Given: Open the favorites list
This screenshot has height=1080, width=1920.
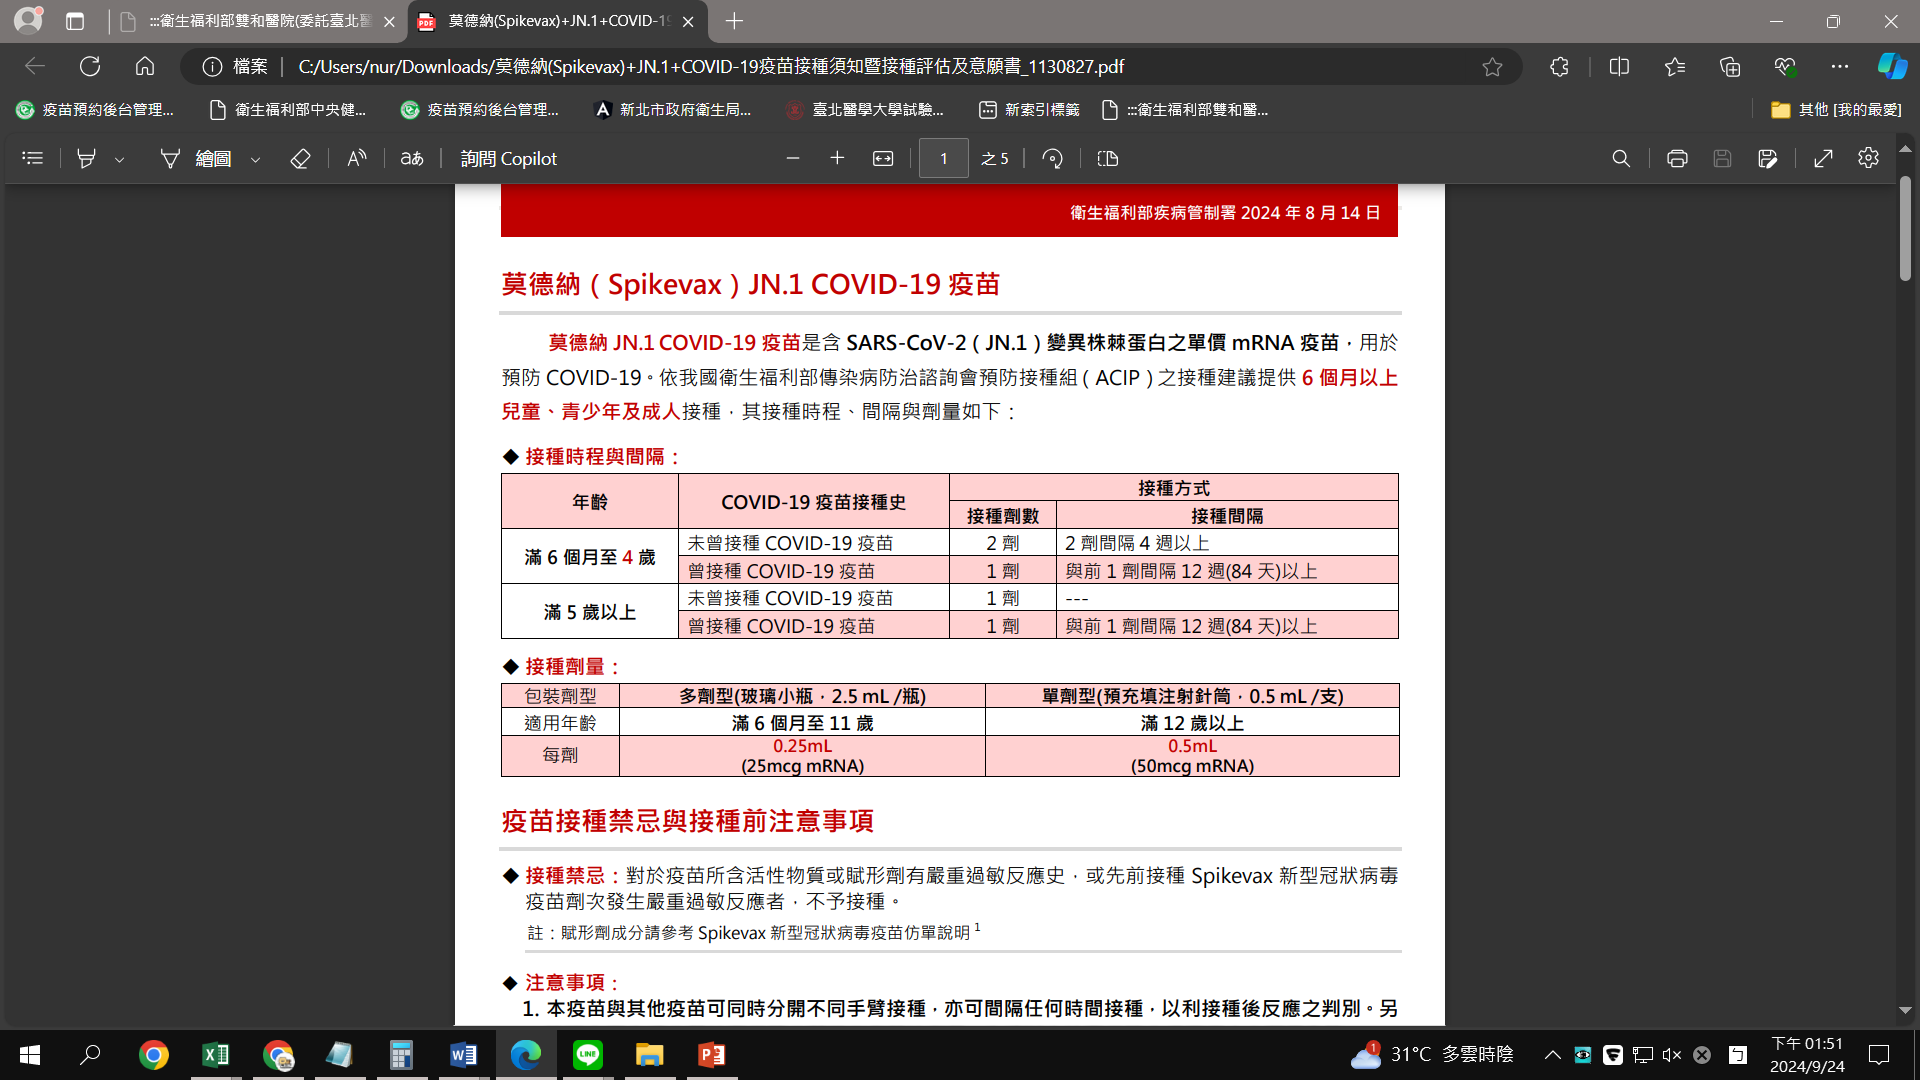Looking at the screenshot, I should point(1675,66).
